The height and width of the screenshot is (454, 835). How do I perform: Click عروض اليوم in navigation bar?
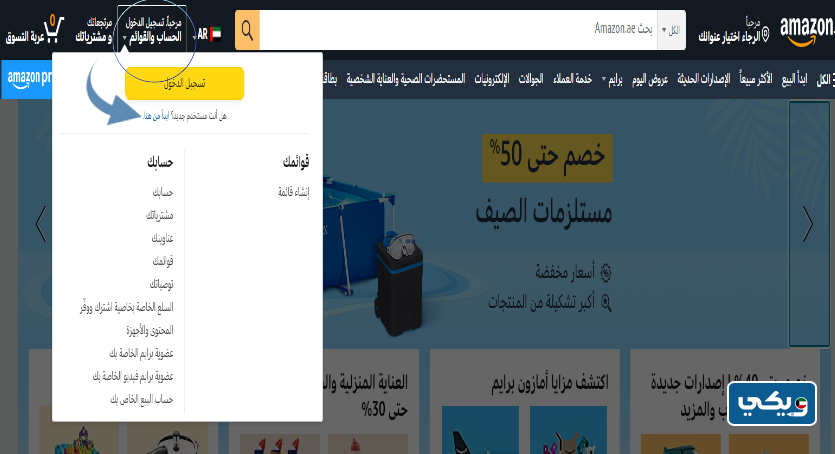click(650, 79)
